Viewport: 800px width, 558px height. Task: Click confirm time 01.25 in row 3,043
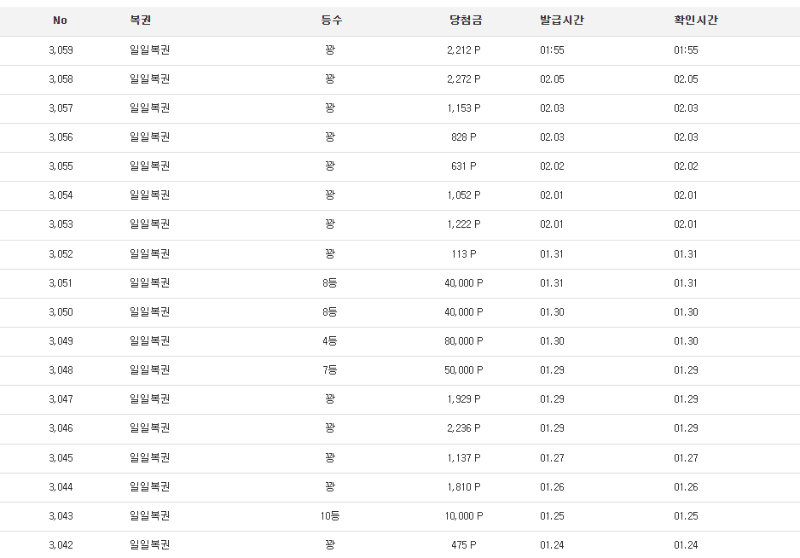coord(686,516)
